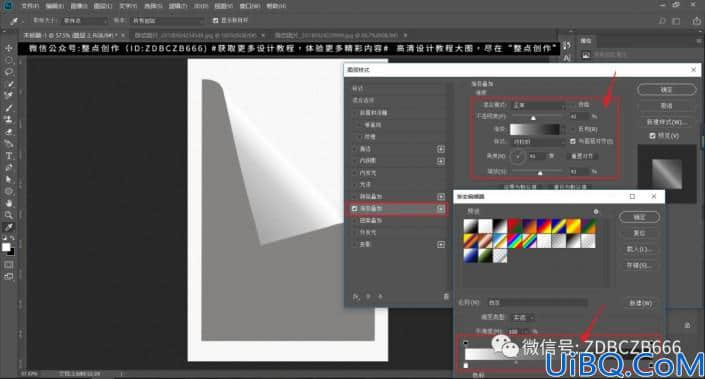Click the share icon at top right
705x379 pixels.
tap(696, 21)
